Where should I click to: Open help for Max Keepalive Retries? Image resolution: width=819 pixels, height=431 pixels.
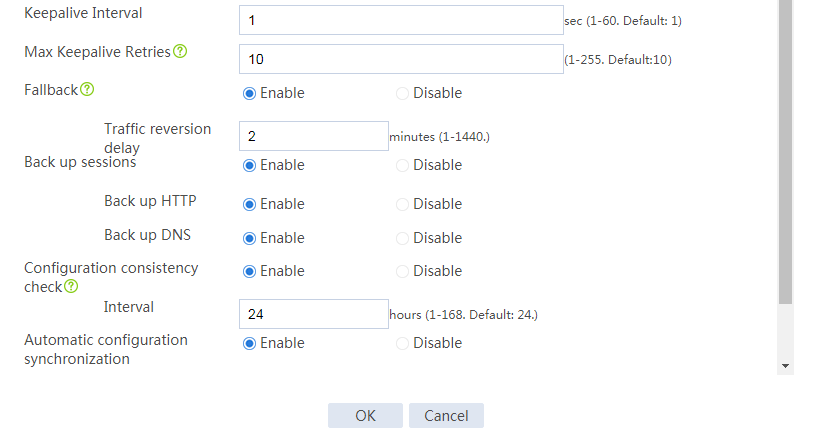click(x=180, y=51)
